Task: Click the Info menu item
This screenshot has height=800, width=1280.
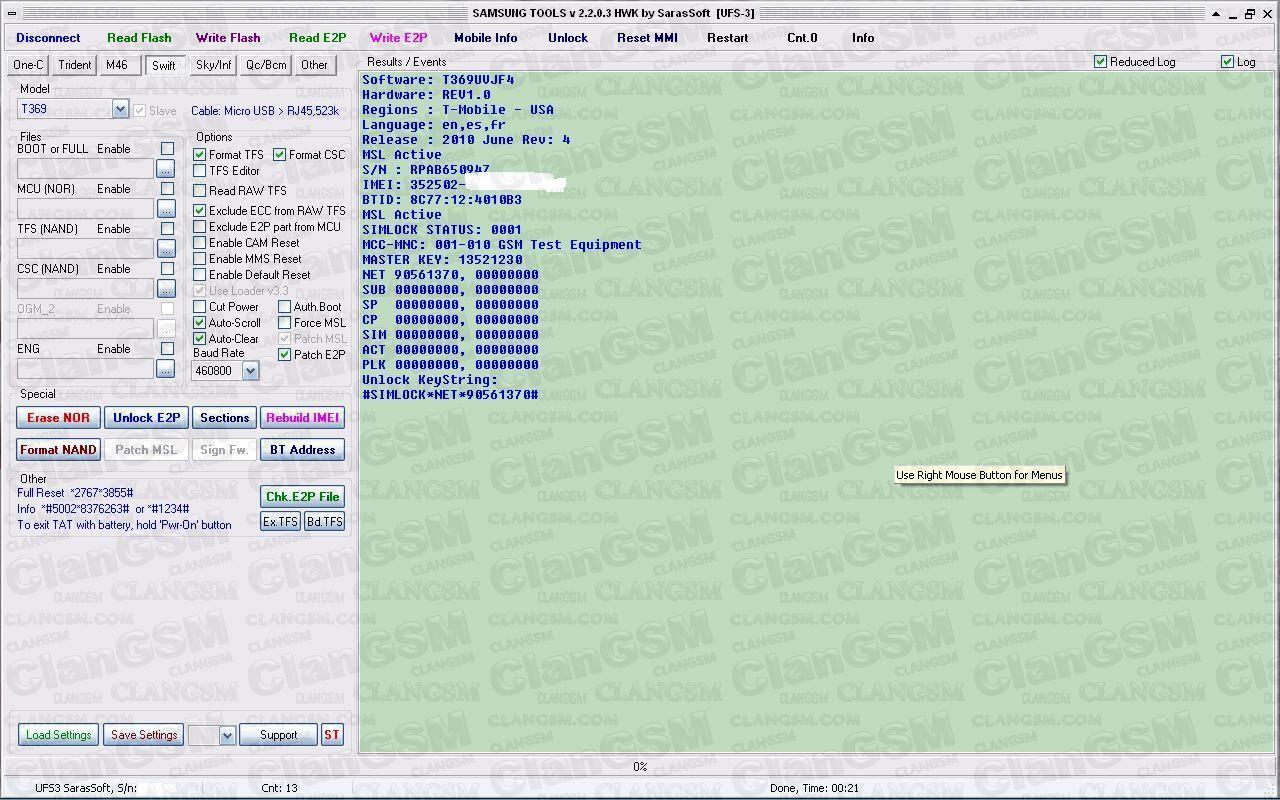Action: pos(863,38)
